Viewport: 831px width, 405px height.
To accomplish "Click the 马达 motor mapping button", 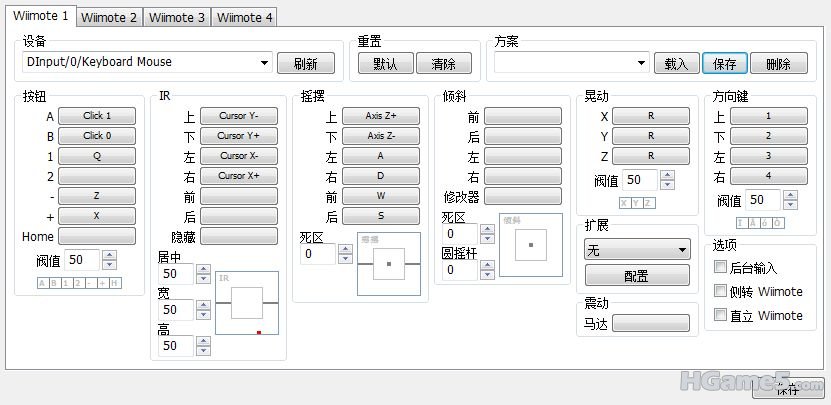I will (x=651, y=323).
